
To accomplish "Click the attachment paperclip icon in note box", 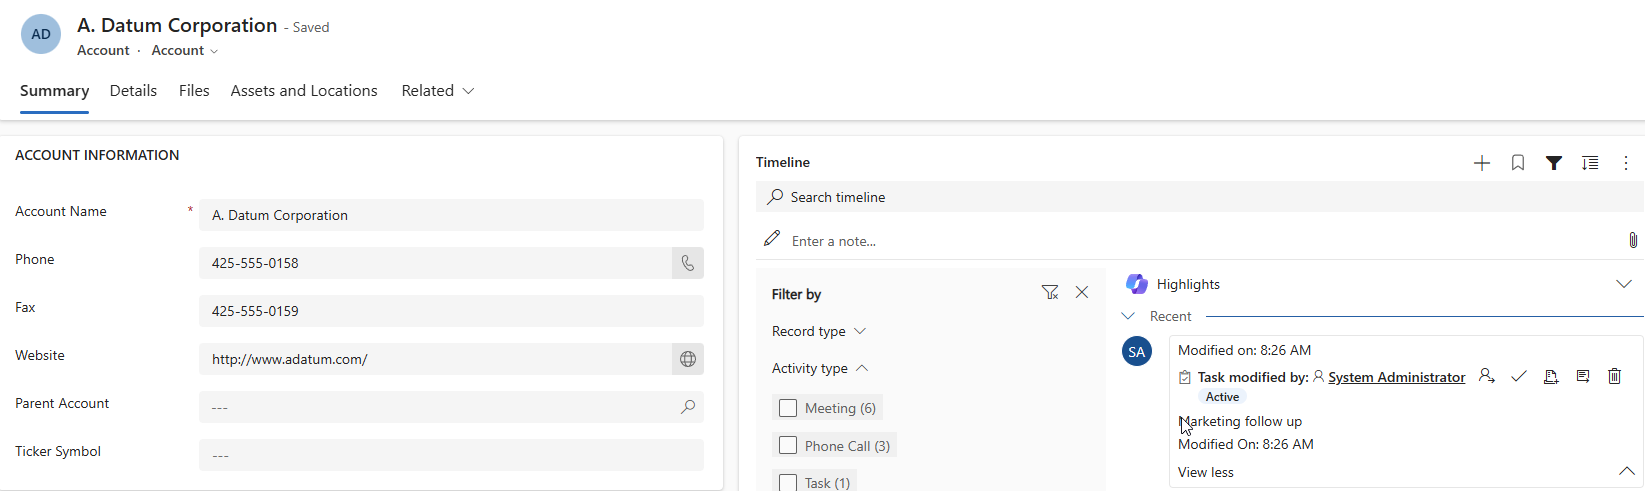I will [x=1633, y=240].
